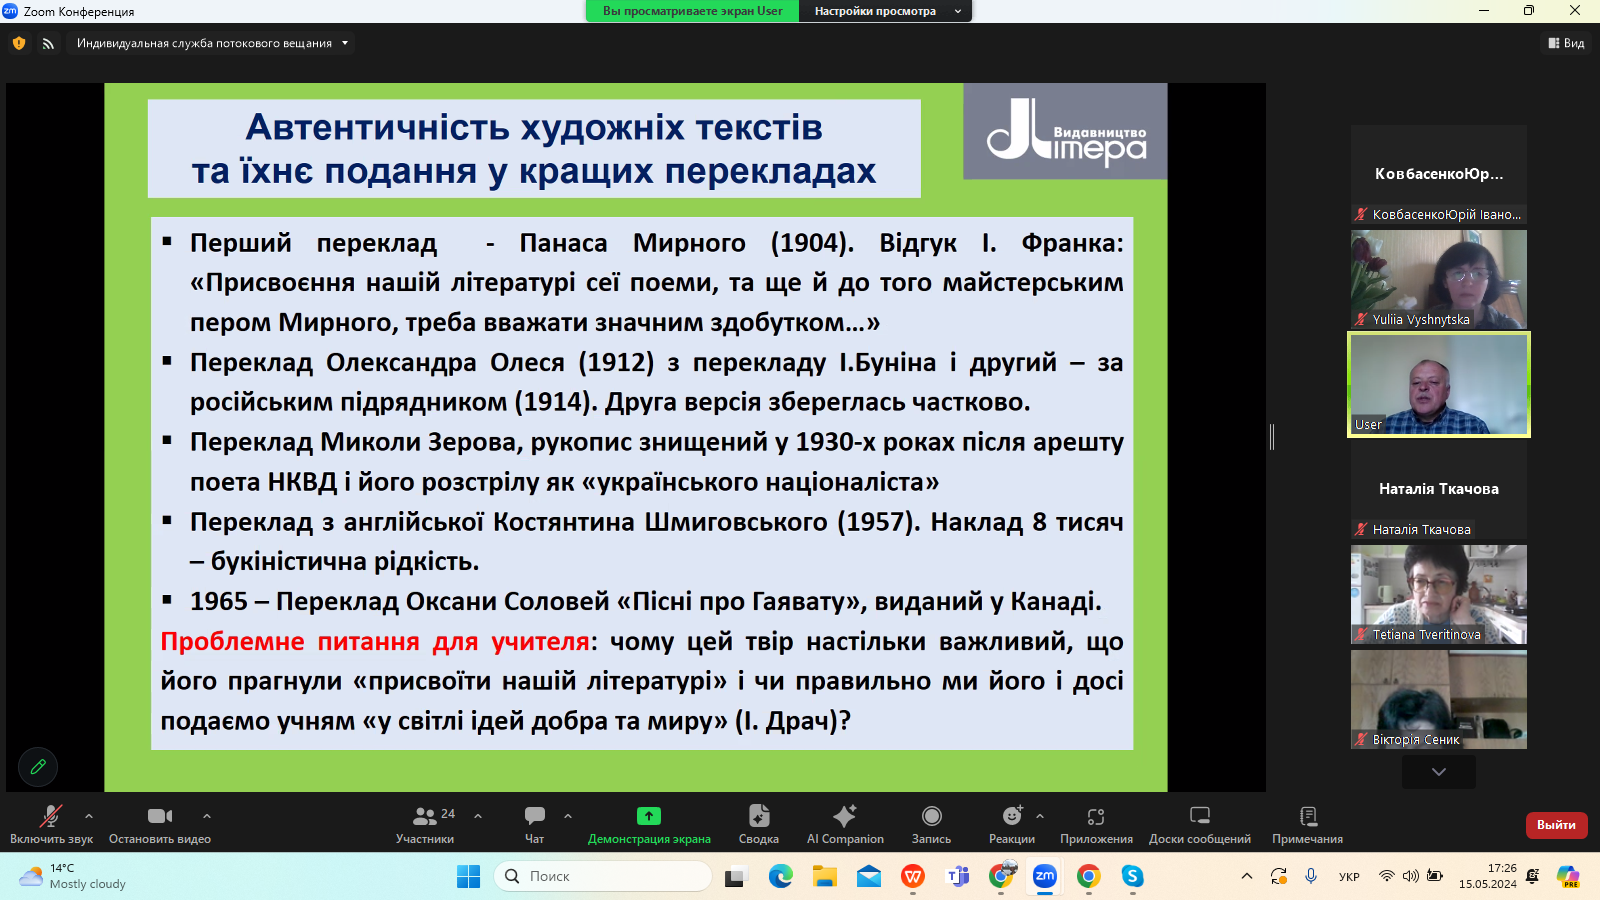Toggle camera with Остановить видео
This screenshot has width=1600, height=900.
160,825
